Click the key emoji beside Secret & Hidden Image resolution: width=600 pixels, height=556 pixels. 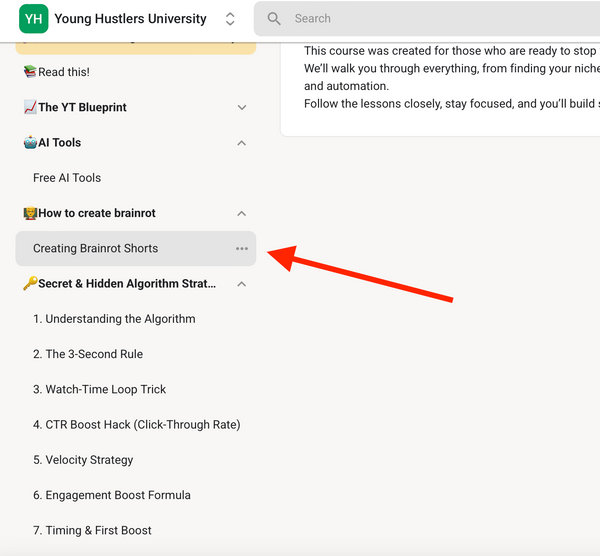coord(29,284)
